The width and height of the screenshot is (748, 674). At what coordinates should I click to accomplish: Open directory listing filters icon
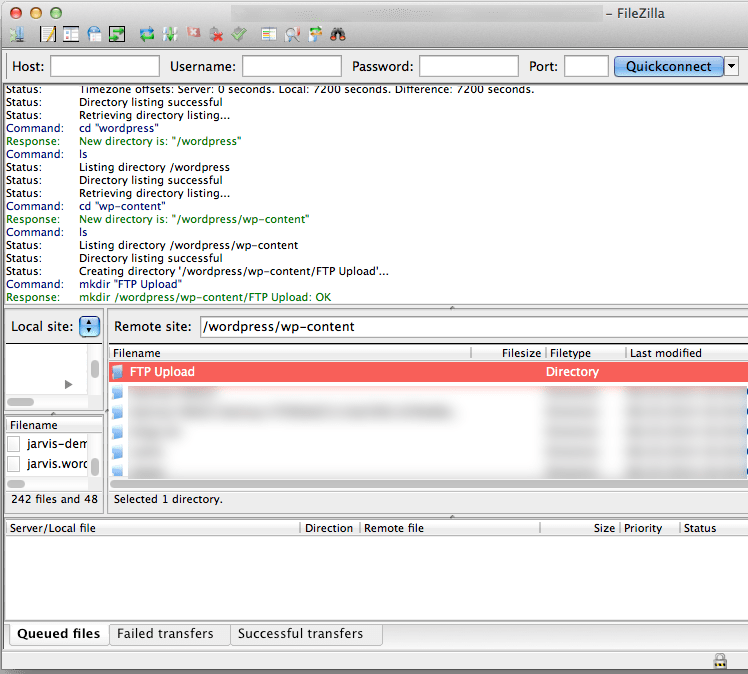pyautogui.click(x=269, y=34)
